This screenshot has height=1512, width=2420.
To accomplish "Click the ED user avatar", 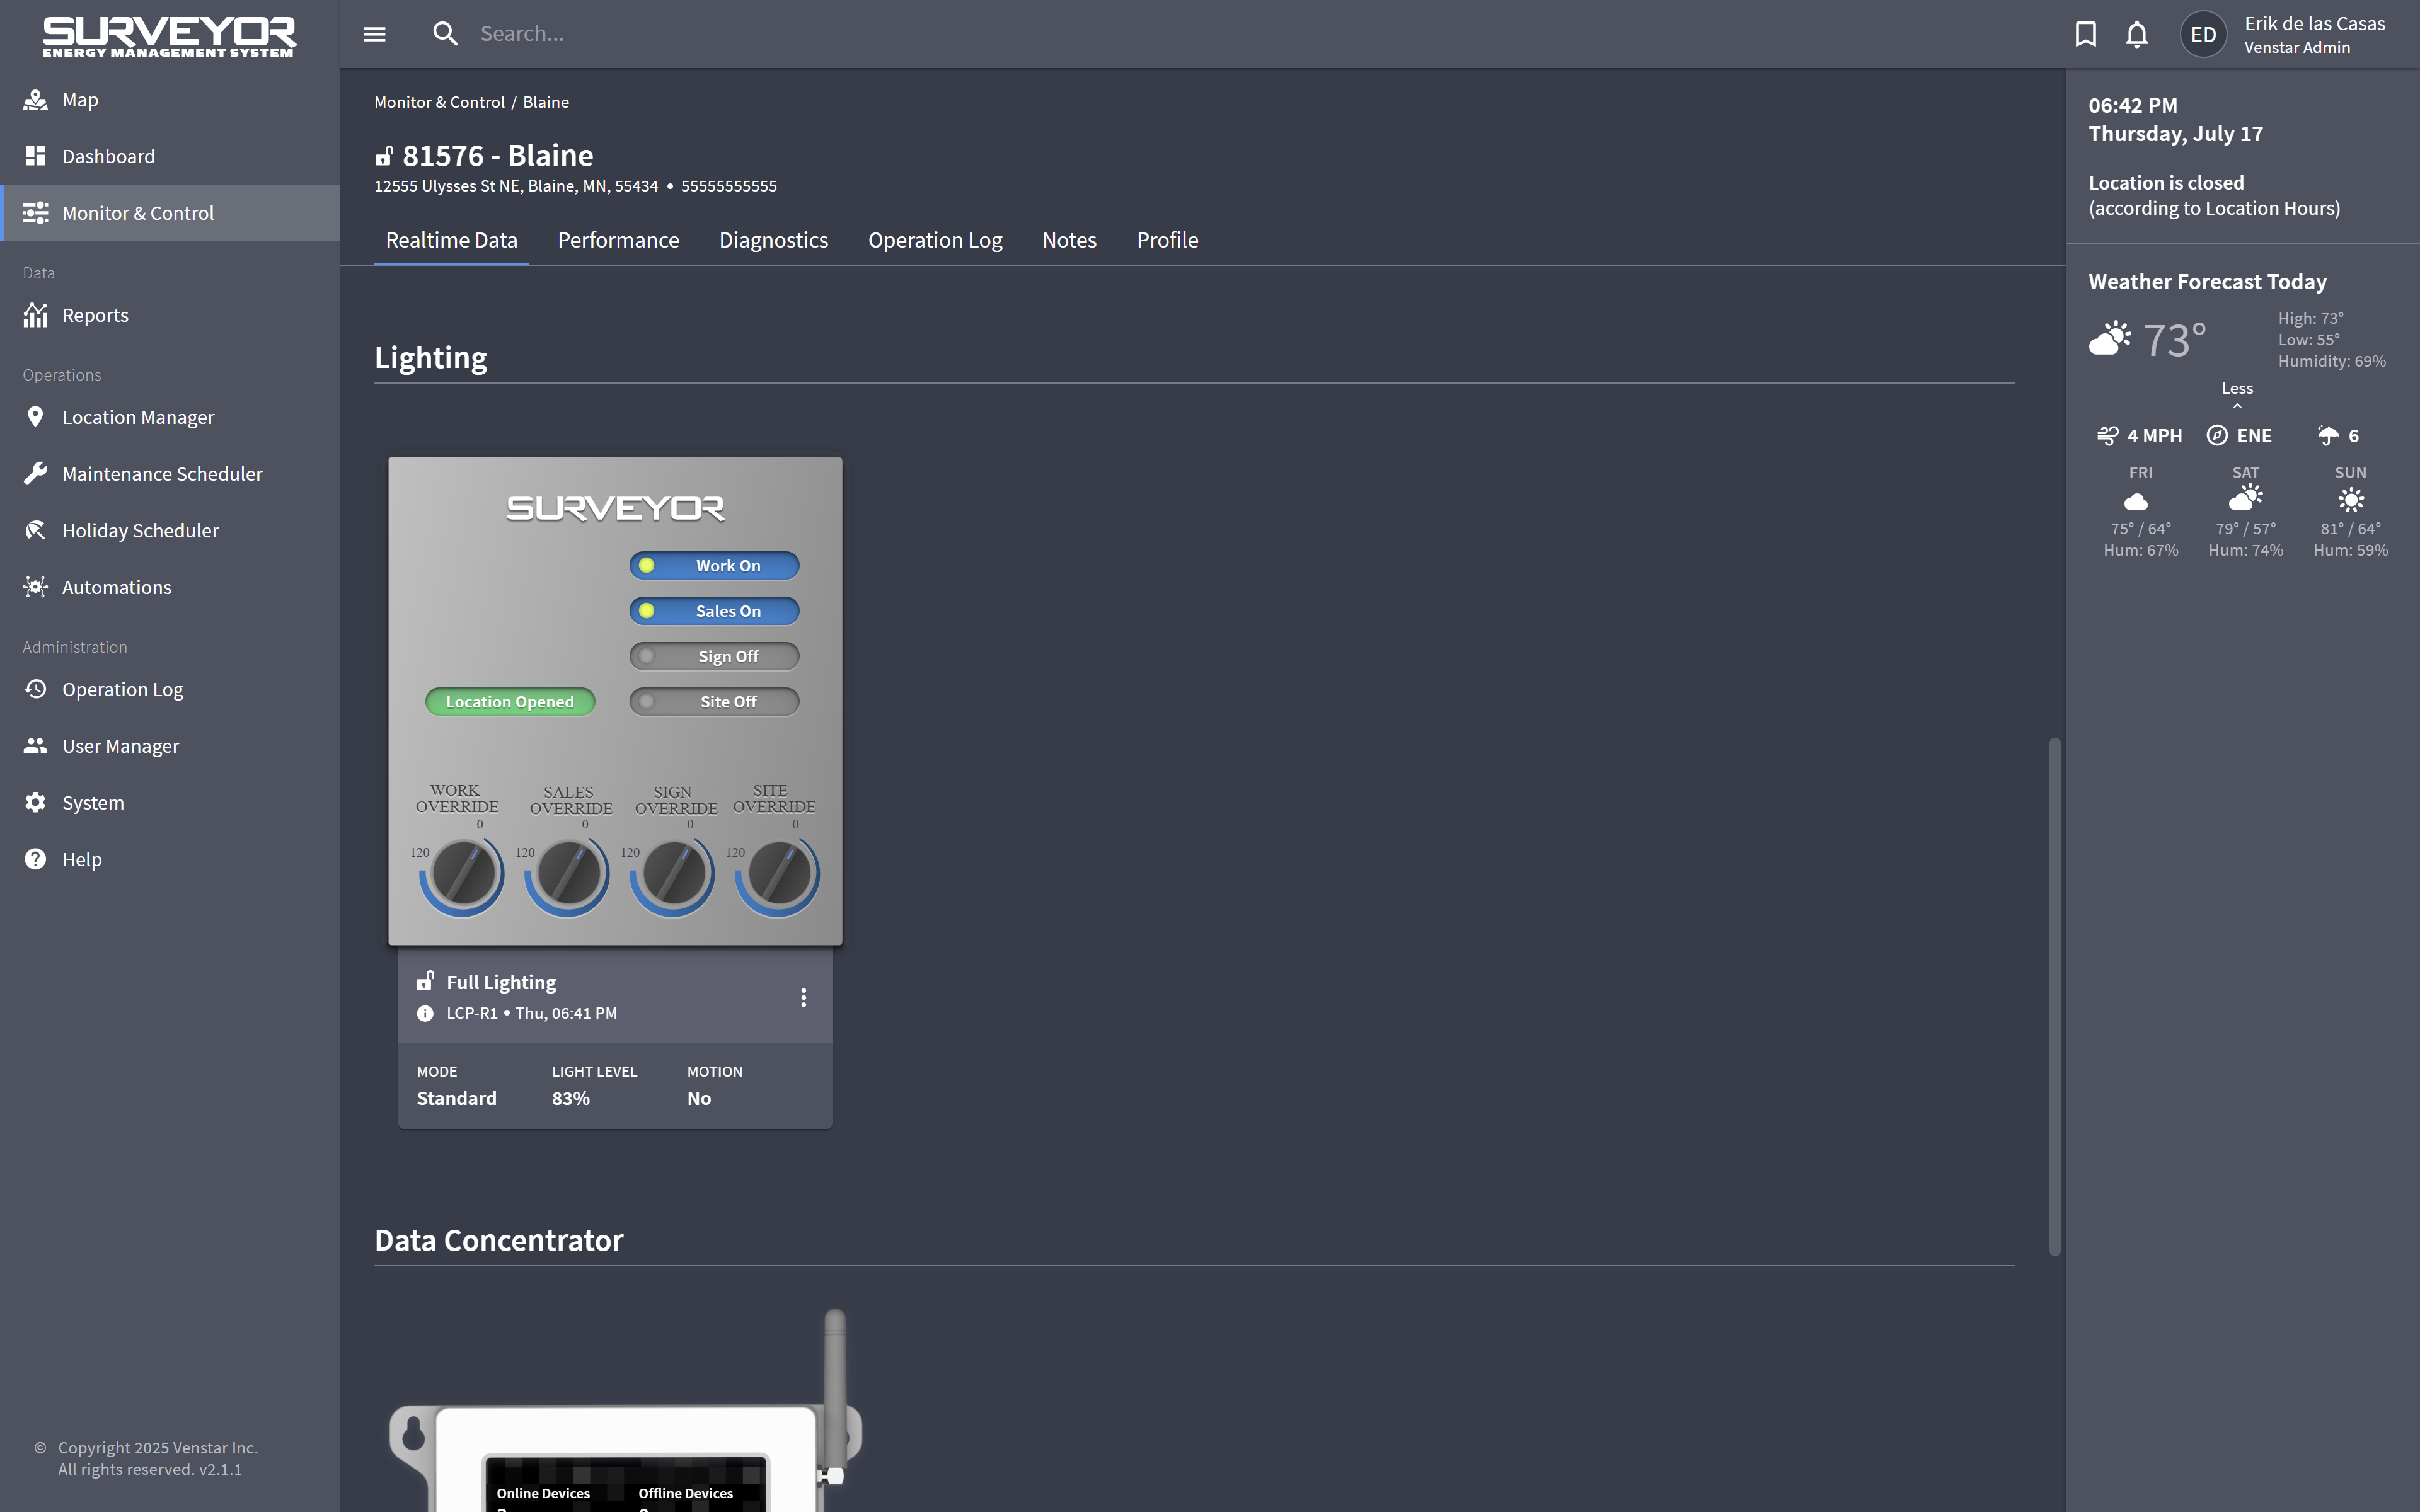I will [2203, 35].
